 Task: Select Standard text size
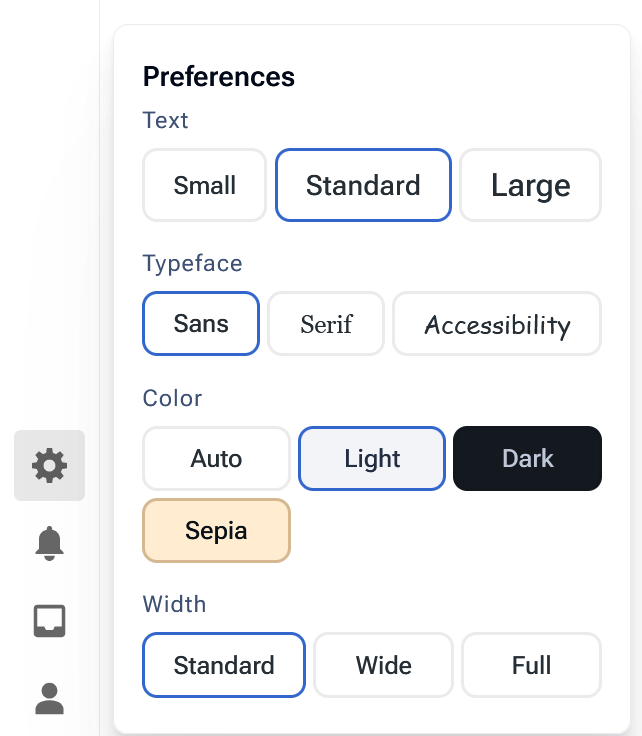point(363,185)
